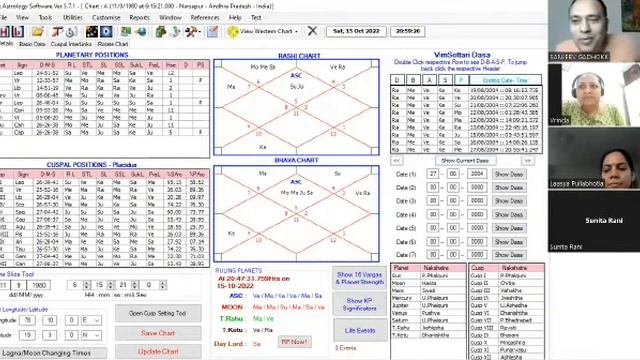Open the Tools menu

[x=45, y=18]
